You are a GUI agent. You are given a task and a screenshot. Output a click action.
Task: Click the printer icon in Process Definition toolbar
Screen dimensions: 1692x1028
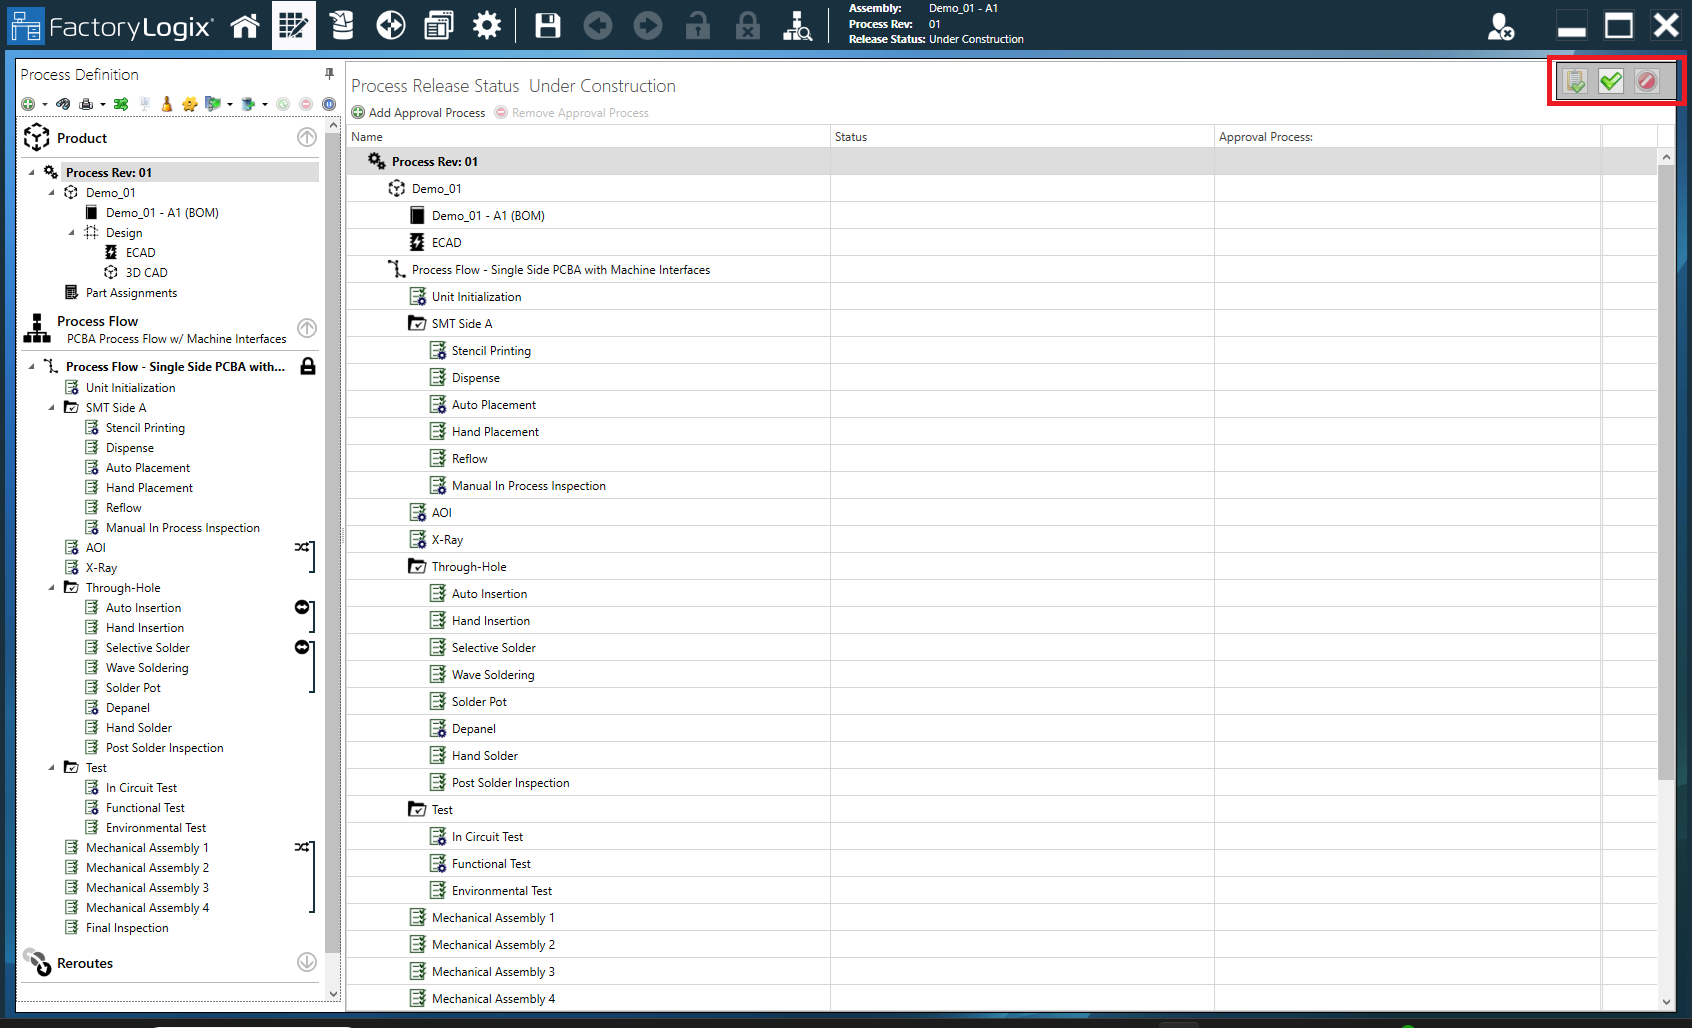coord(86,103)
